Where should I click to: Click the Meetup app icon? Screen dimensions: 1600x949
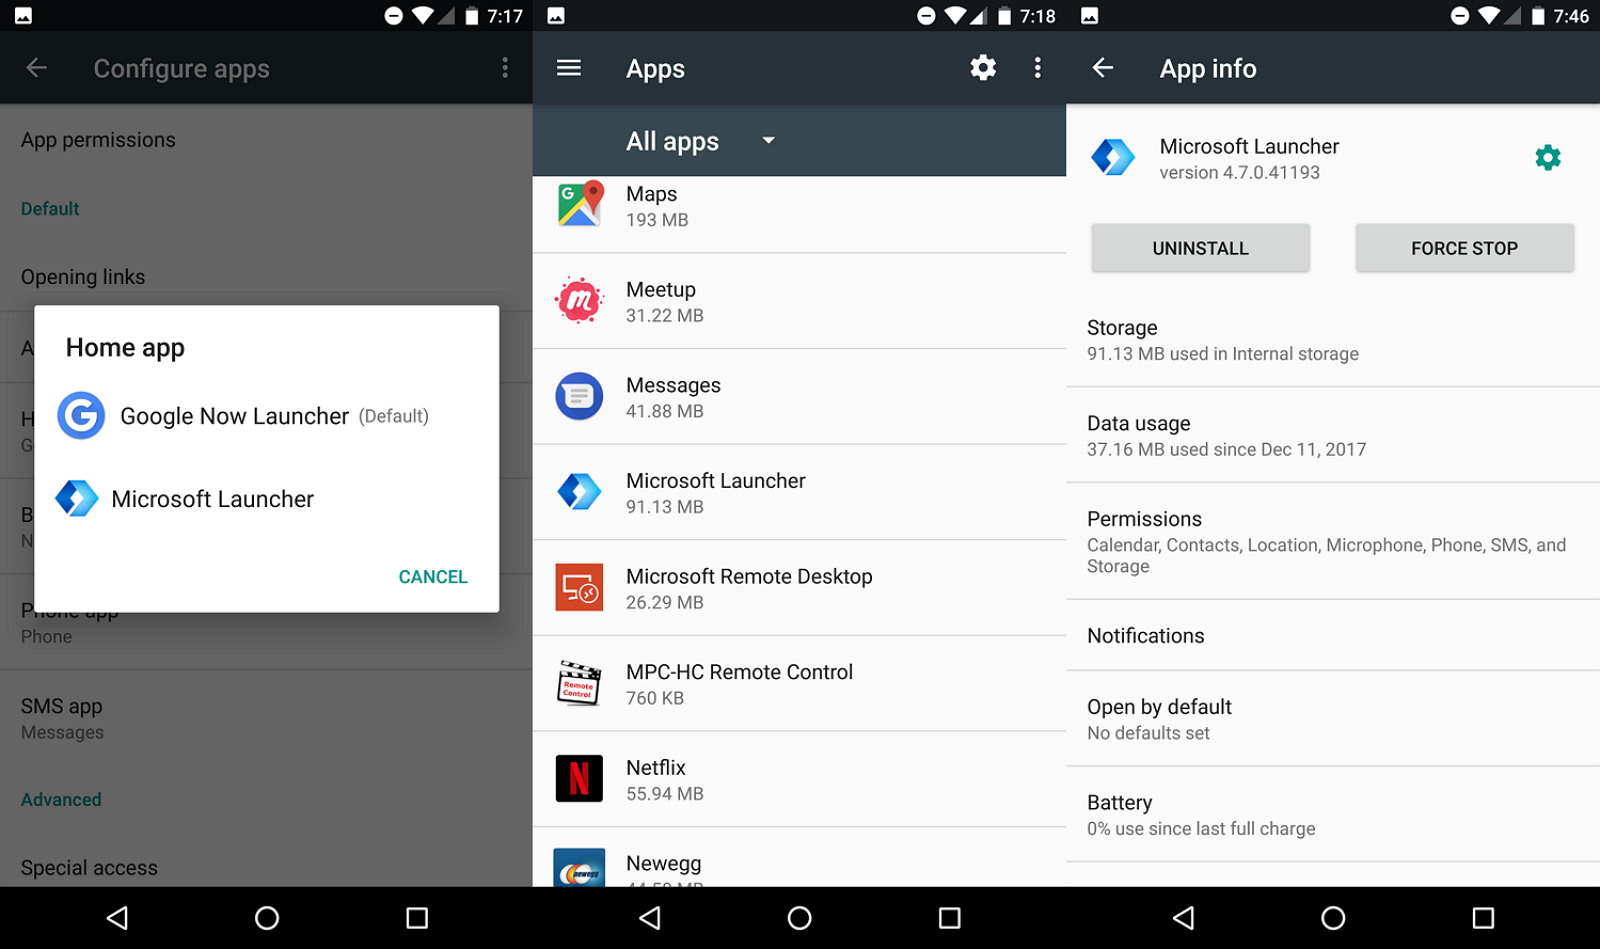click(x=580, y=300)
